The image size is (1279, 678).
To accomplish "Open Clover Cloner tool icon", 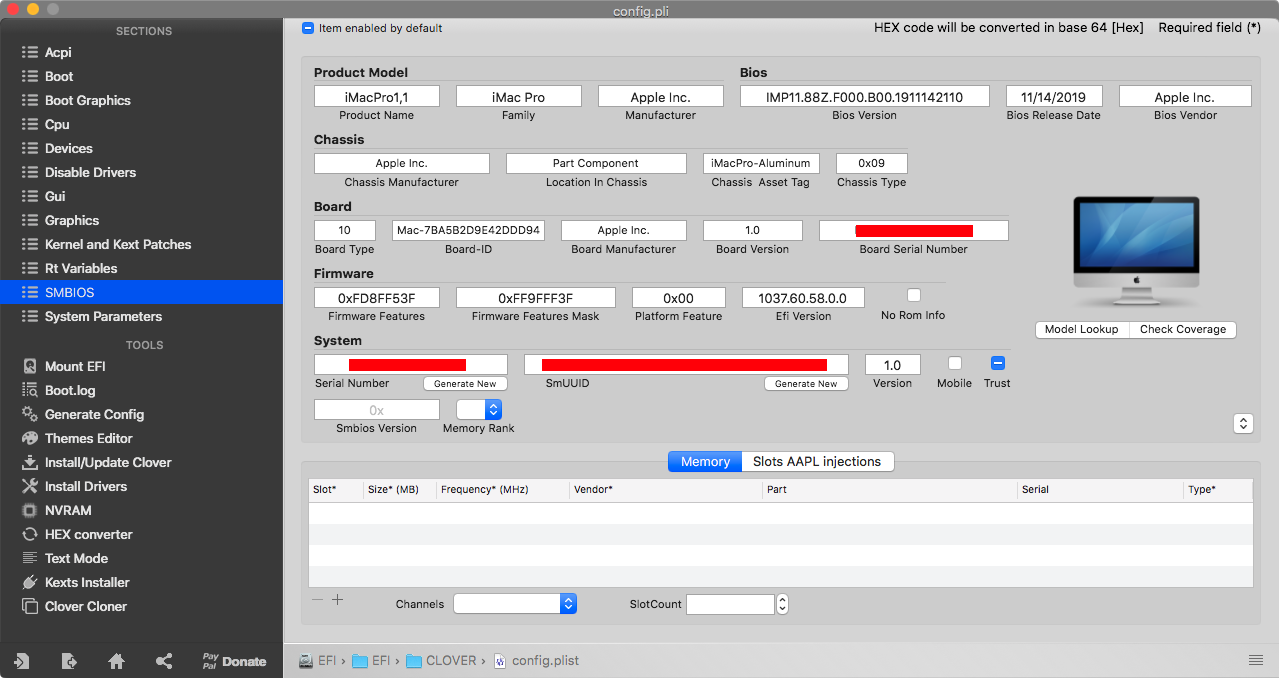I will coord(30,607).
